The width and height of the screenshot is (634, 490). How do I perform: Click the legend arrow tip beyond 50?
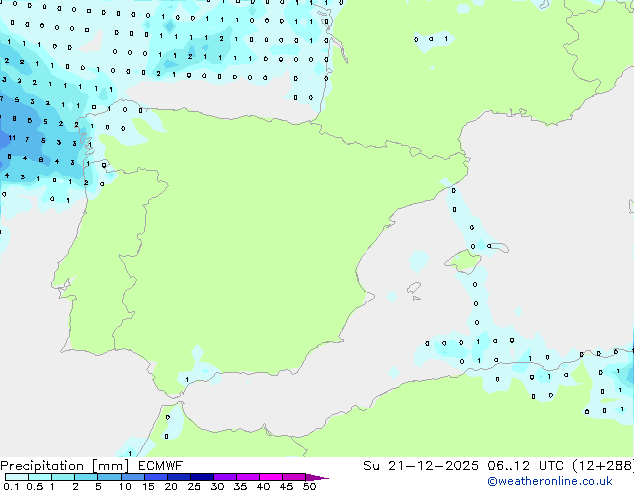[x=317, y=478]
